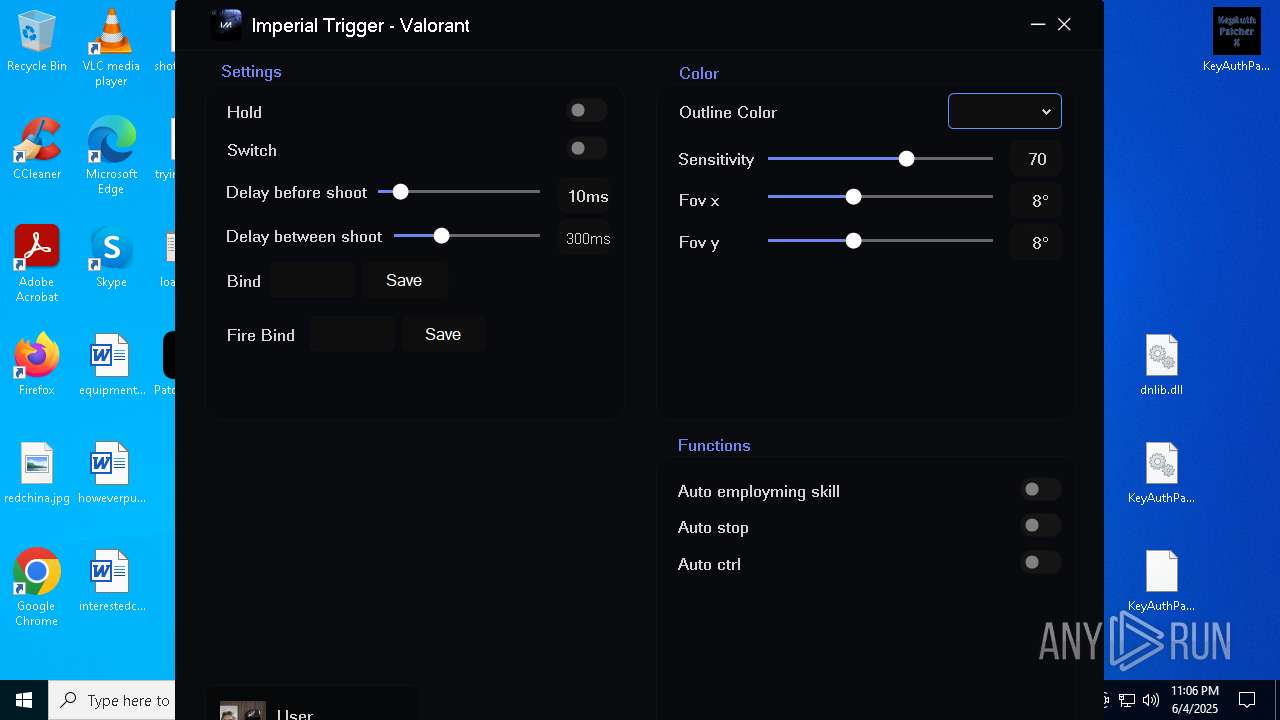1280x720 pixels.
Task: Click the Settings section heading
Action: (251, 71)
